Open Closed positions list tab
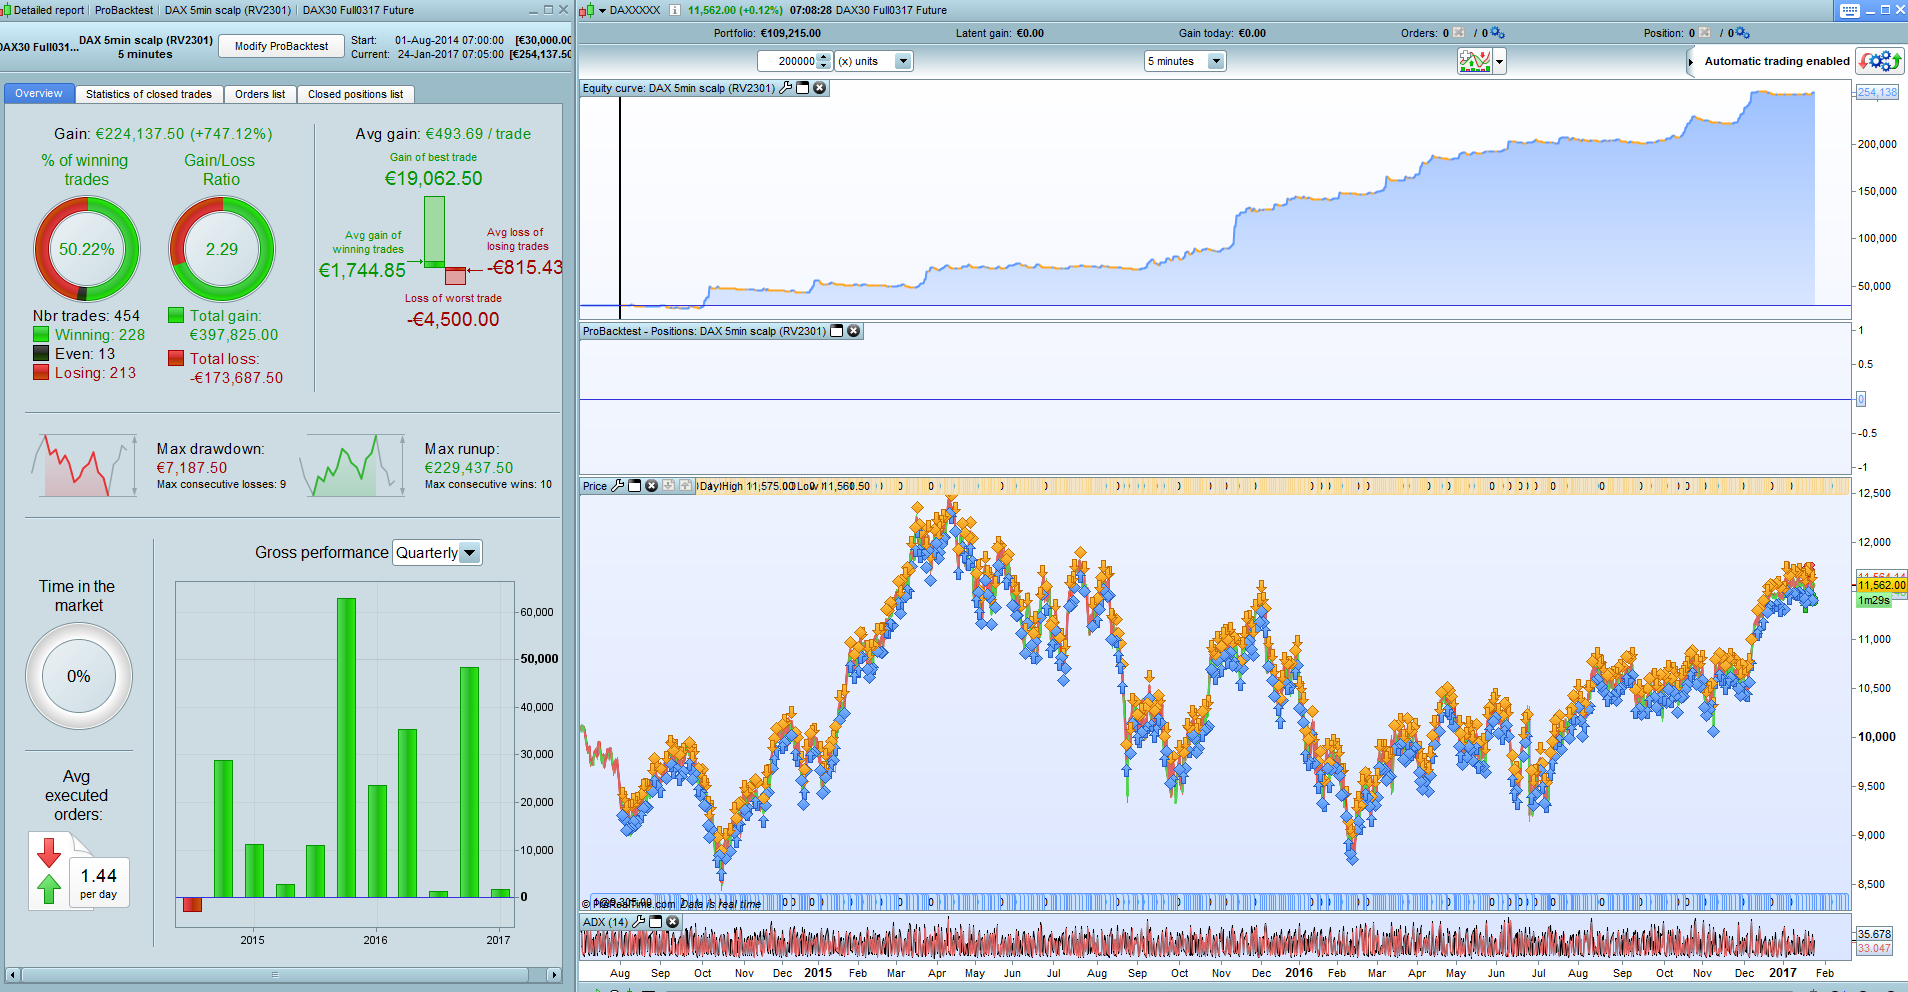This screenshot has width=1908, height=992. pyautogui.click(x=355, y=94)
